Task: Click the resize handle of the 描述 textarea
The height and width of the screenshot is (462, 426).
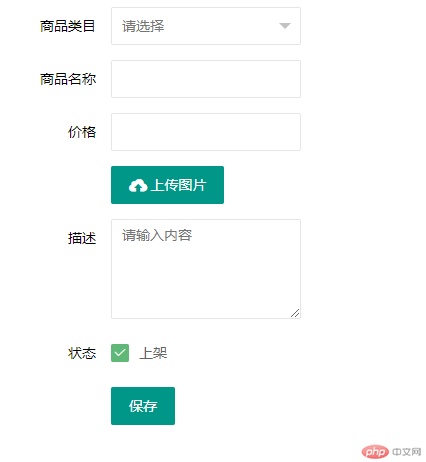Action: (295, 313)
